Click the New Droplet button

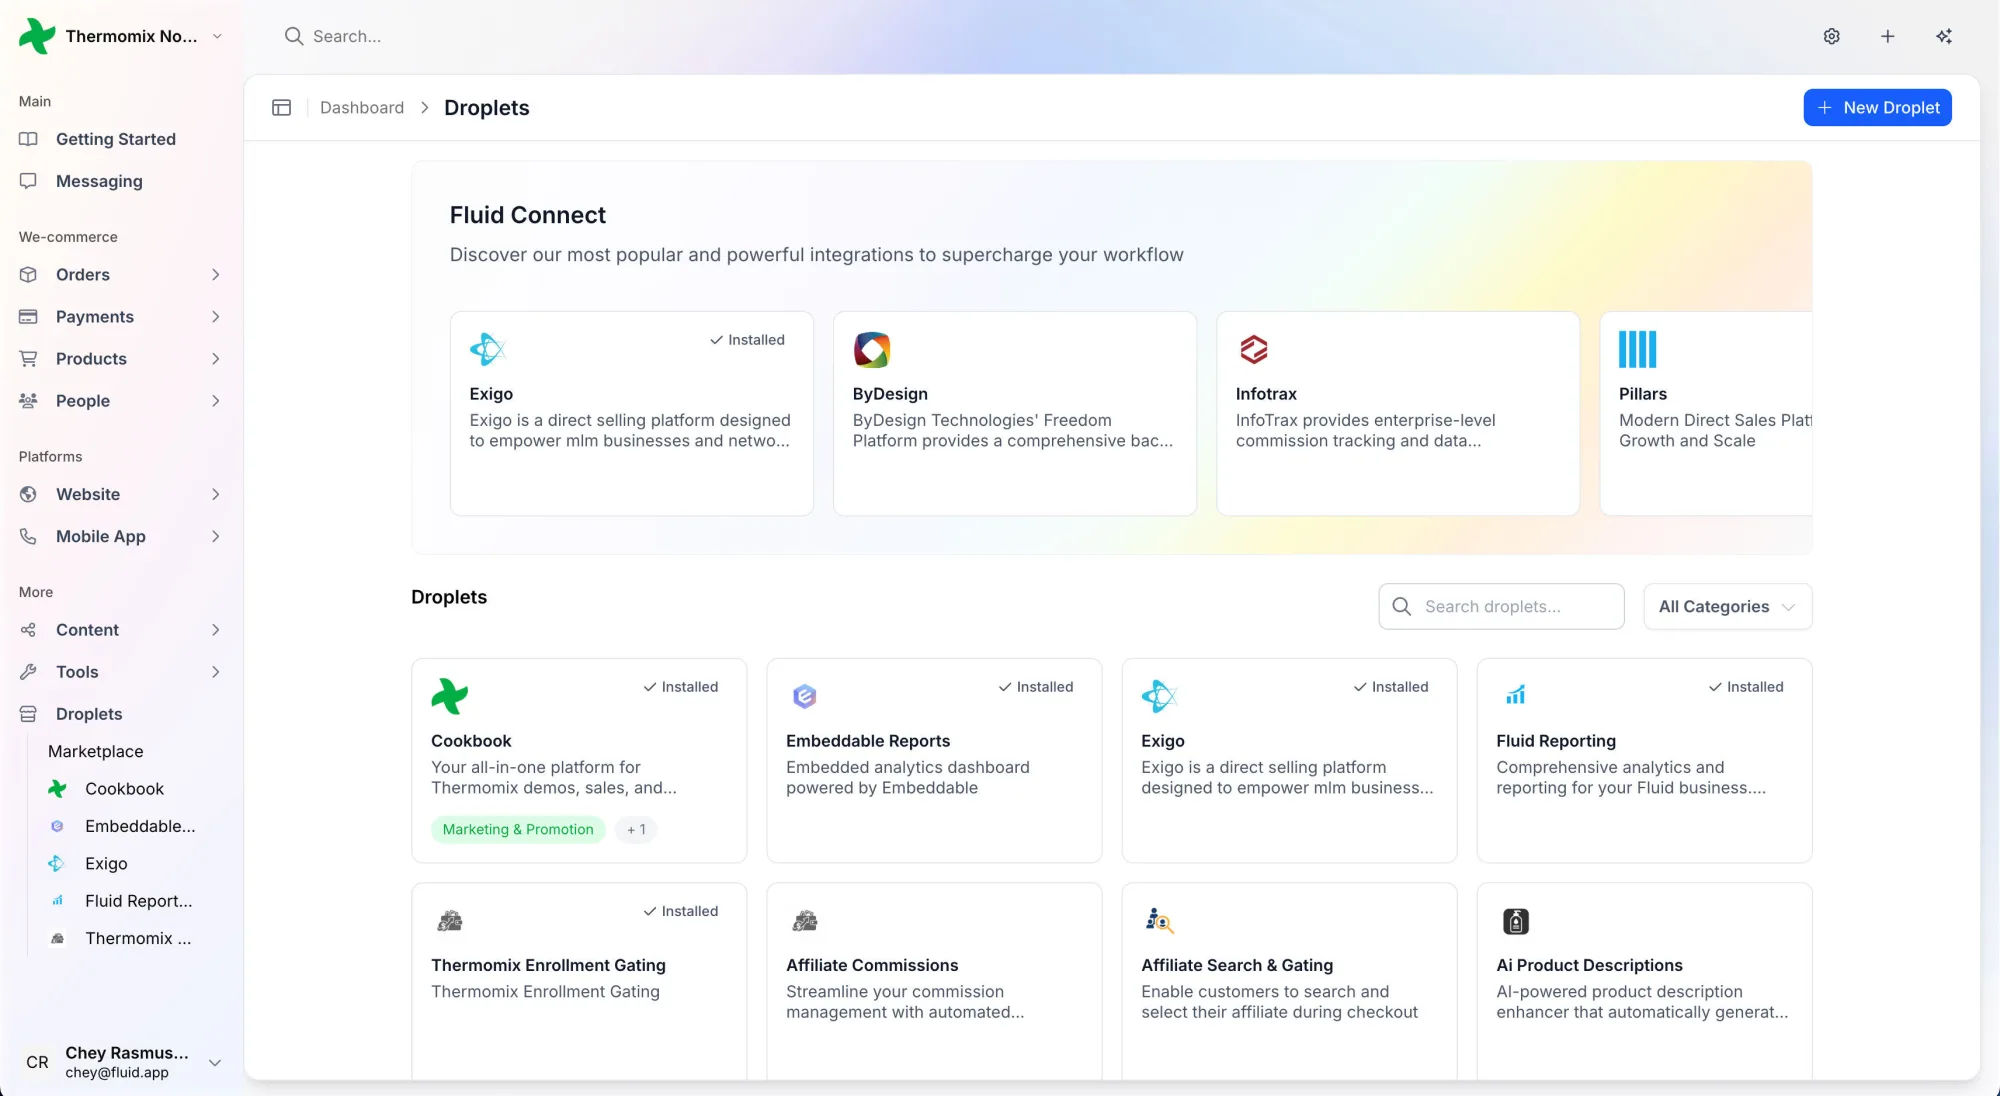coord(1877,107)
